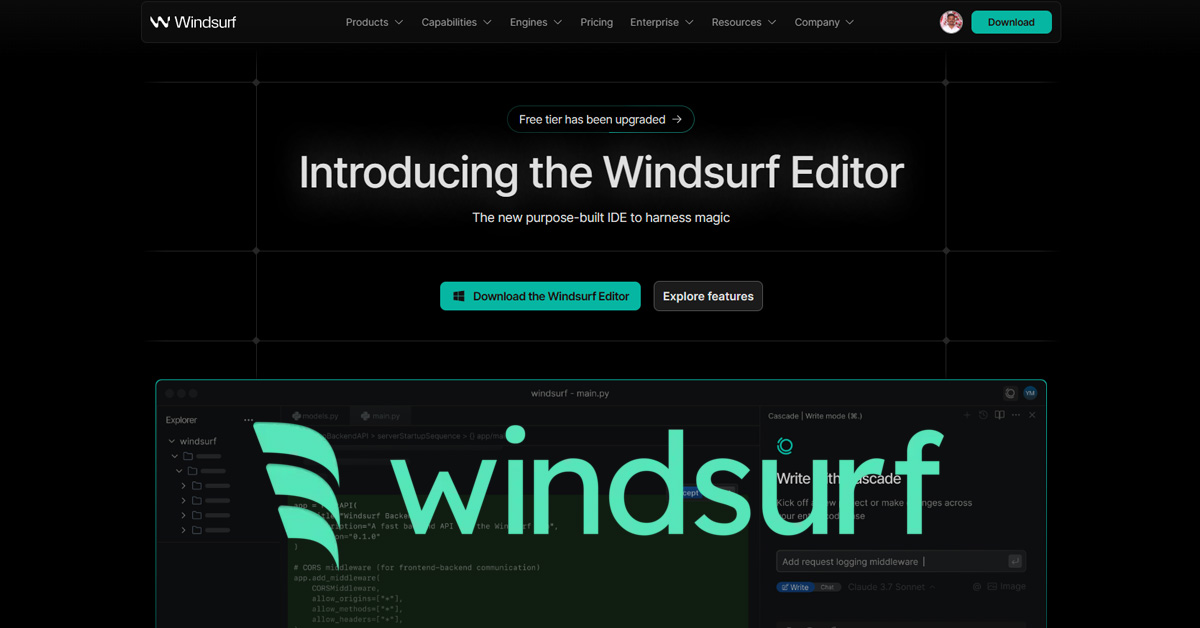Click the Image attachment option

[x=1006, y=587]
